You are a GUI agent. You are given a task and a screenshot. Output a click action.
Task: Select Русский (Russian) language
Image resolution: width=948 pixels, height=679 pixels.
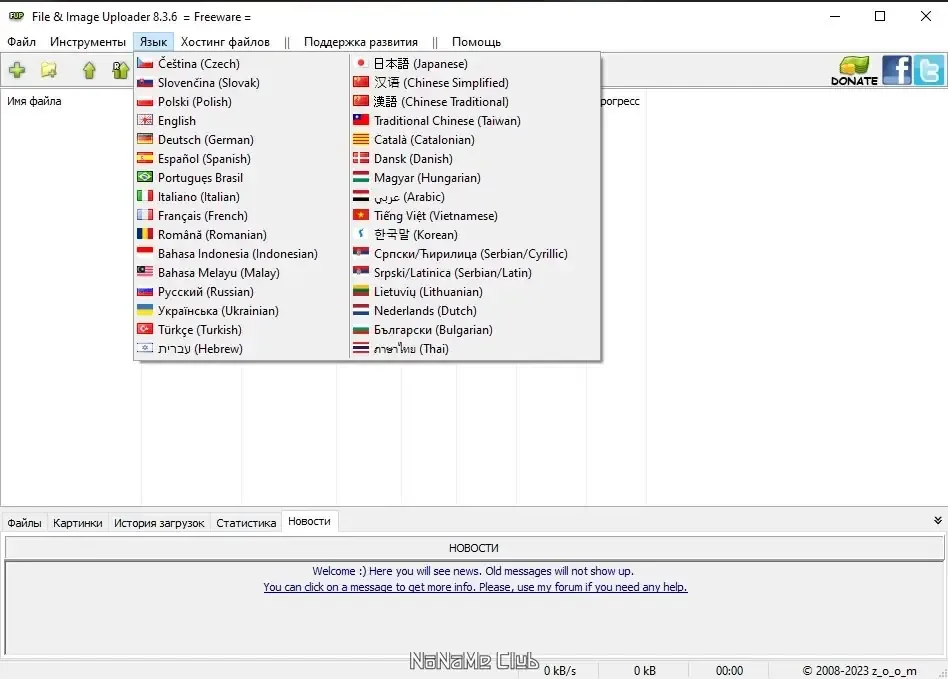pyautogui.click(x=241, y=291)
